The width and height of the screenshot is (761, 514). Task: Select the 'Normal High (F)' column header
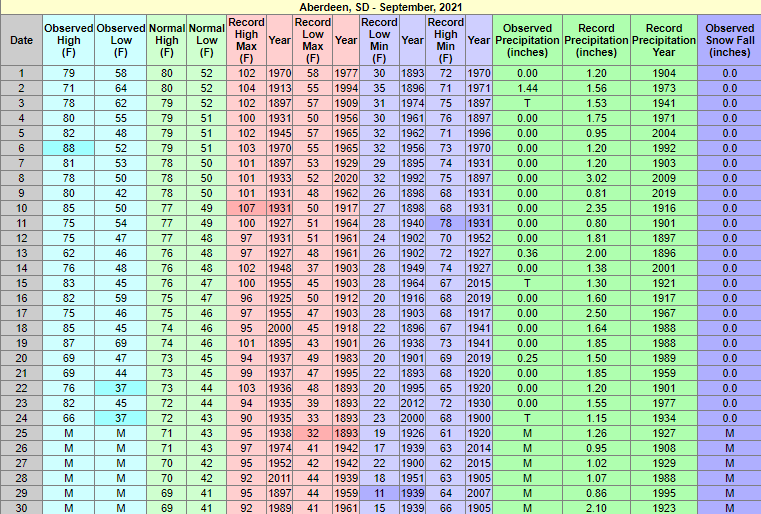[x=167, y=40]
